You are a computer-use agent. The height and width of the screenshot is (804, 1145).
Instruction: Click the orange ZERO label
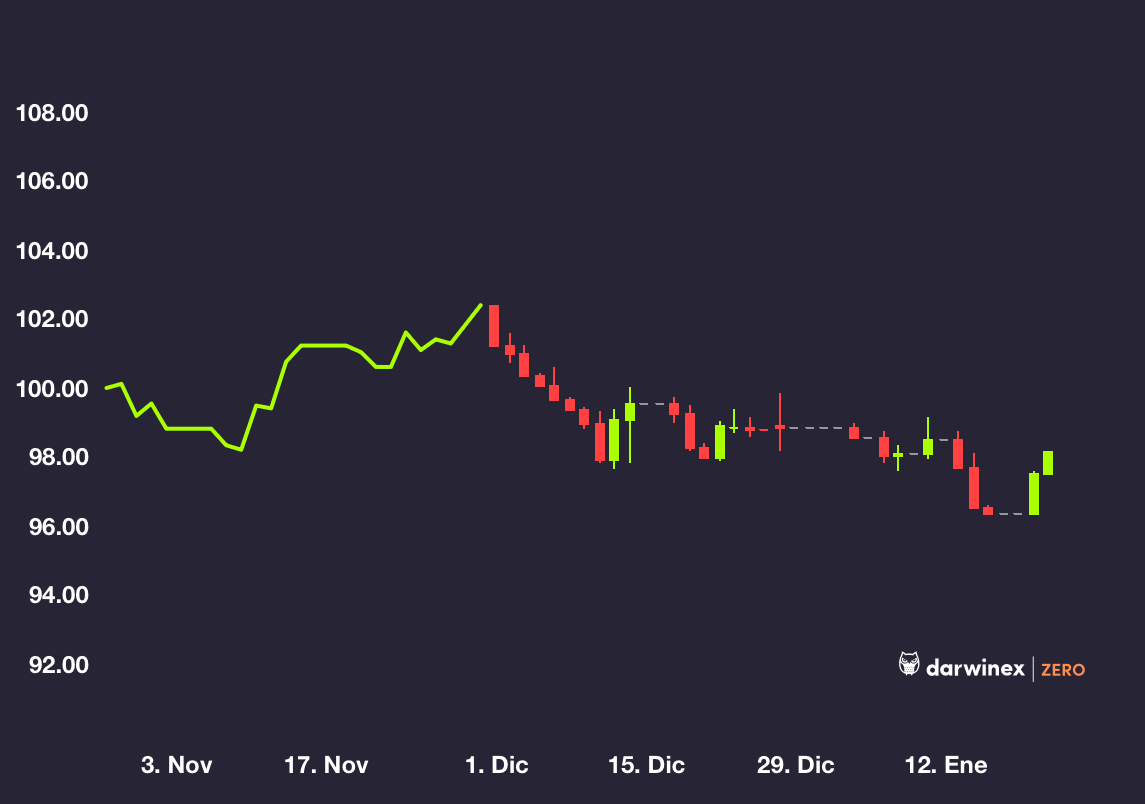[1063, 669]
